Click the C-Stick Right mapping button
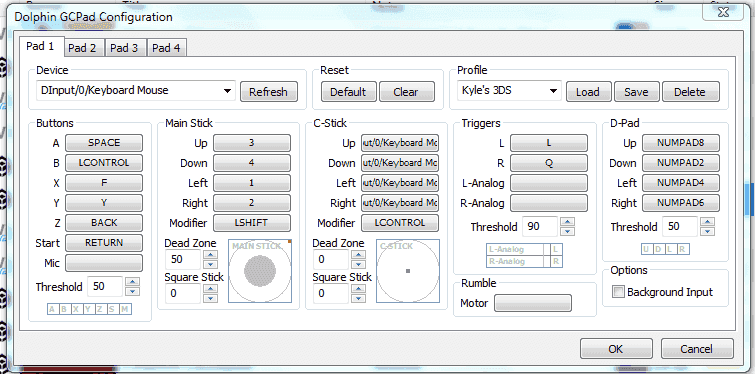The image size is (755, 374). pyautogui.click(x=400, y=203)
